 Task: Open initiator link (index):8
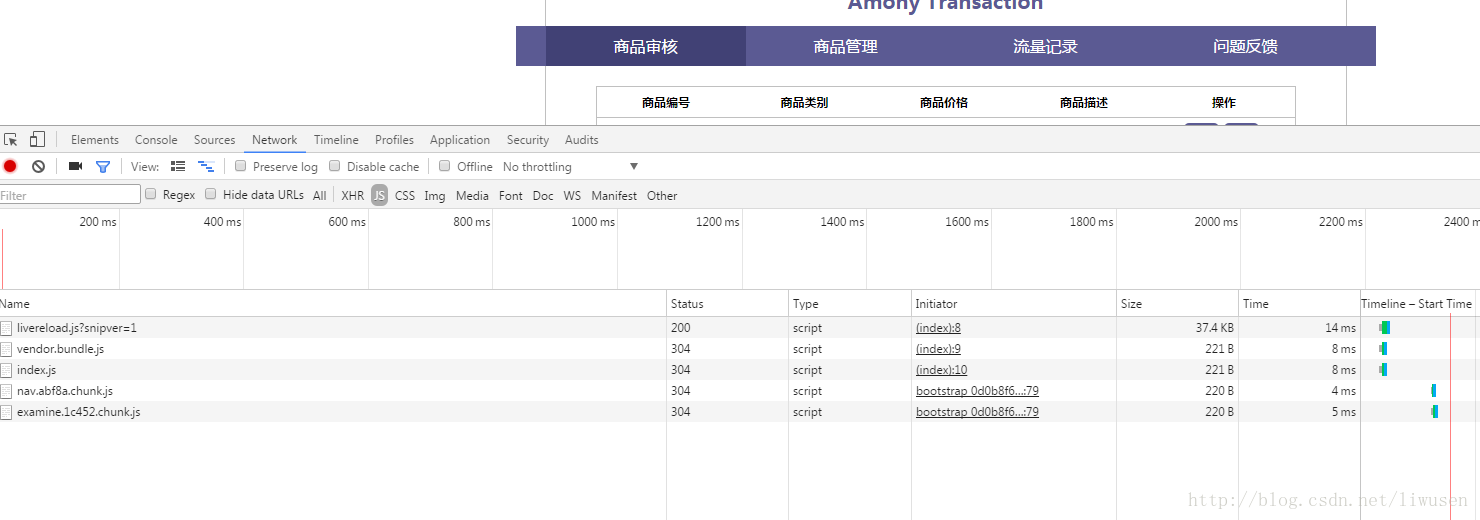938,328
